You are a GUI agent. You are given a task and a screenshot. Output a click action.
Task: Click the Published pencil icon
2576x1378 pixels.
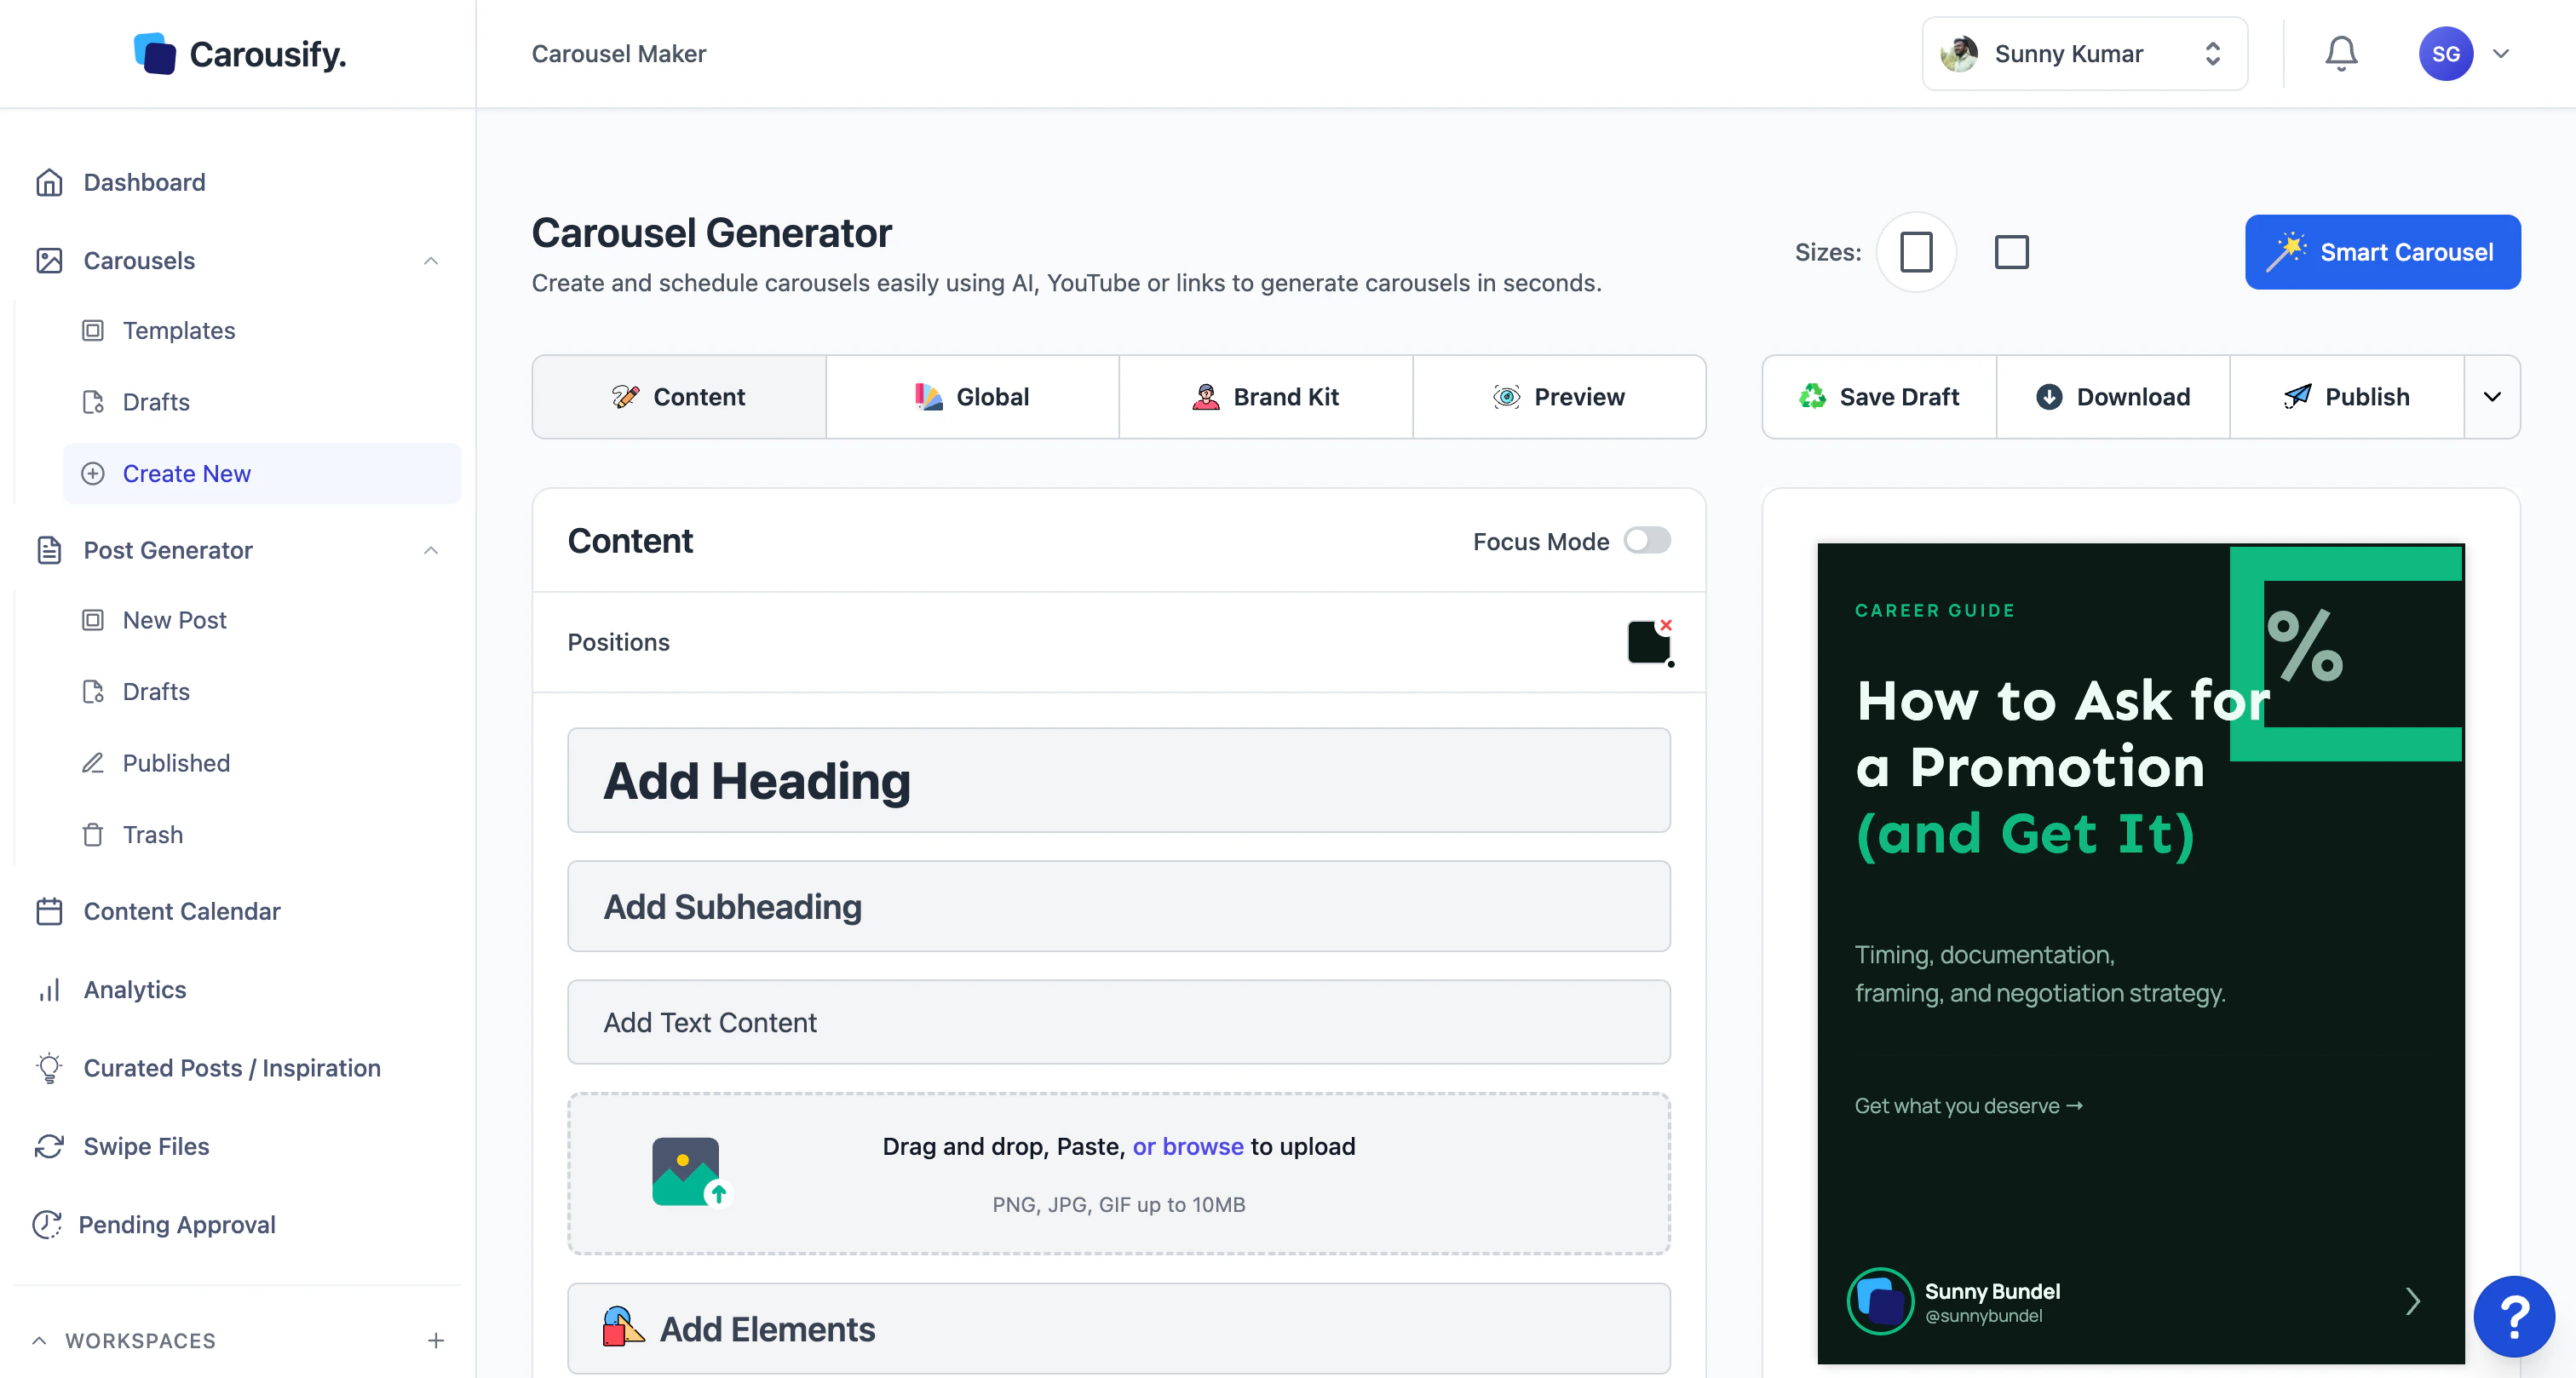tap(93, 763)
